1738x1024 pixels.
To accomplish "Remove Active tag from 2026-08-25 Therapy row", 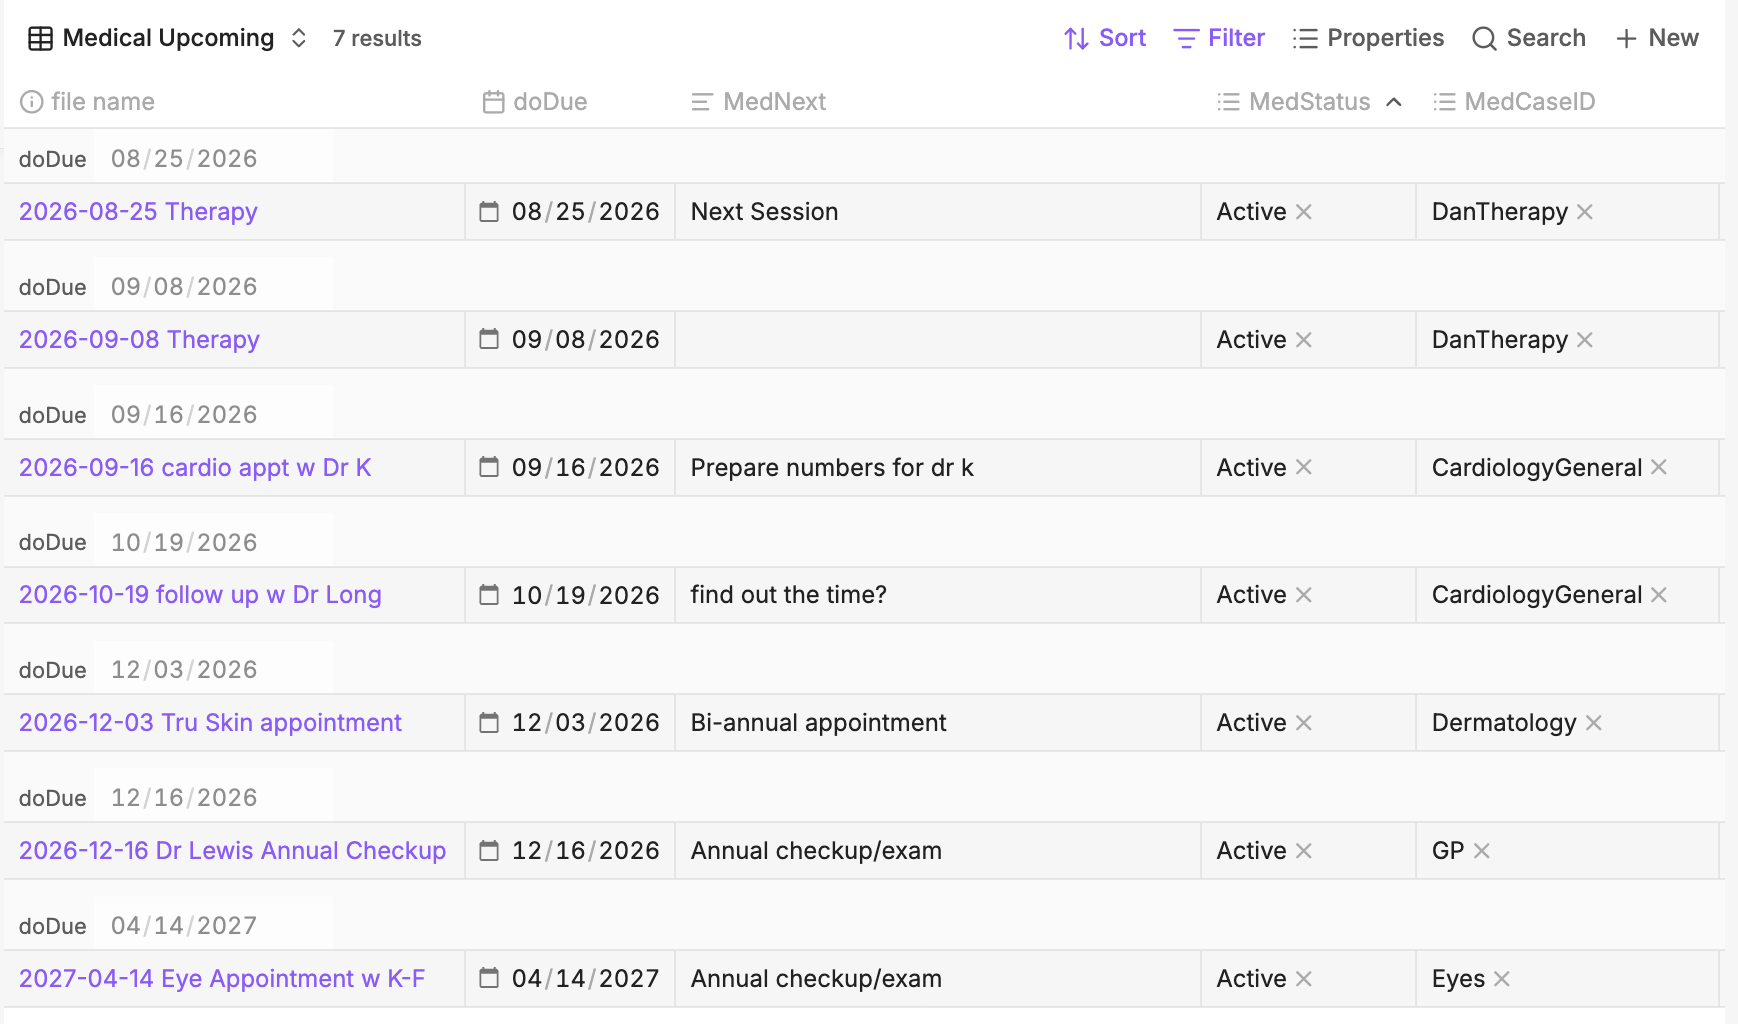I will coord(1304,212).
